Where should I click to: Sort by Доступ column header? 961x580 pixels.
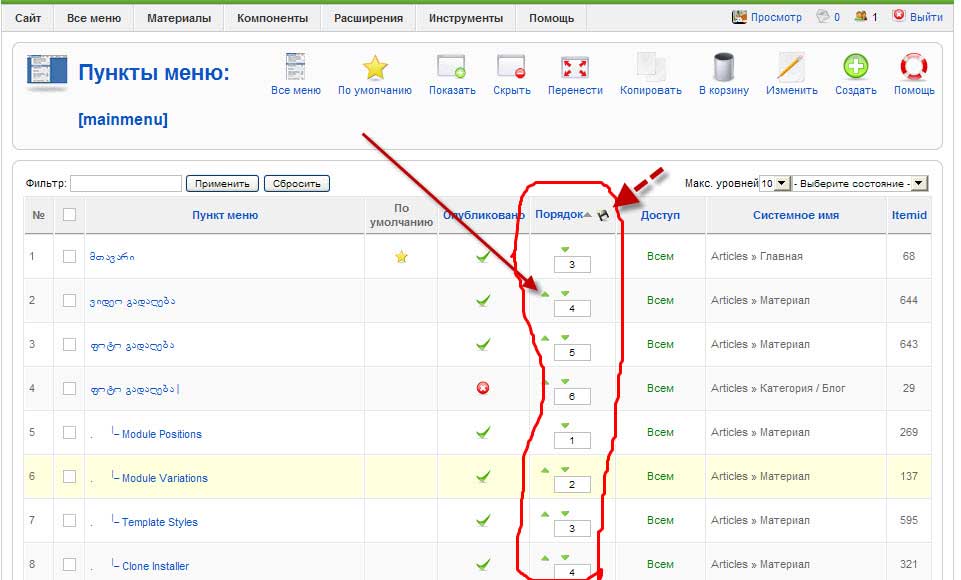pyautogui.click(x=660, y=215)
